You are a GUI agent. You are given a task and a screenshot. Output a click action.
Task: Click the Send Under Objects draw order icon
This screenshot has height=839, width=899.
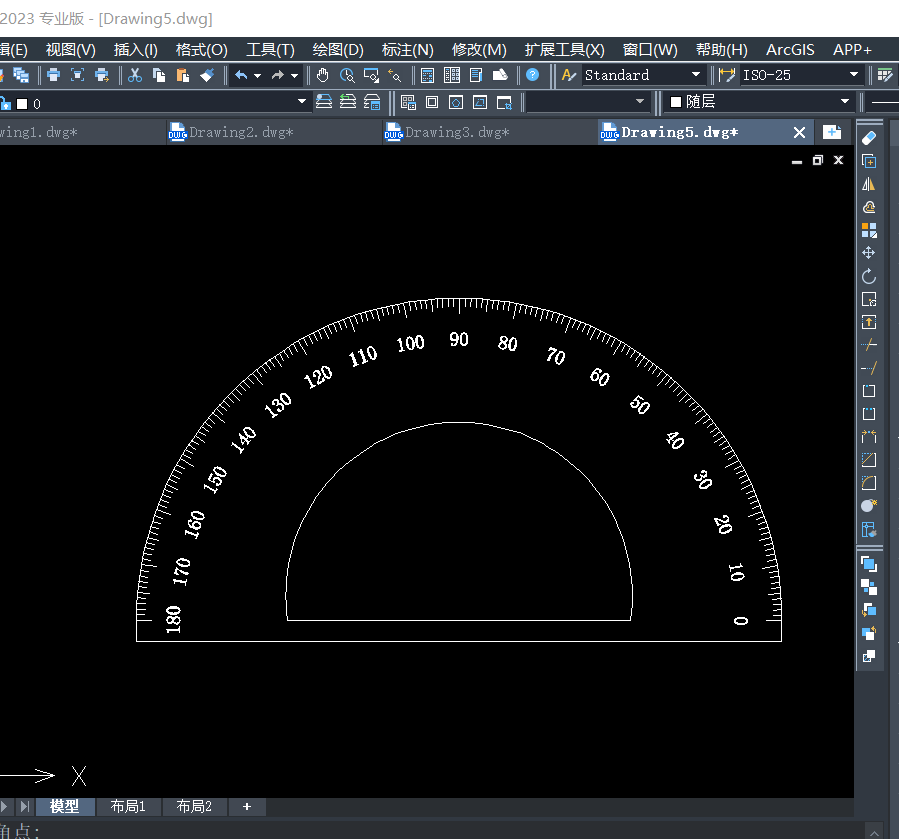tap(869, 633)
